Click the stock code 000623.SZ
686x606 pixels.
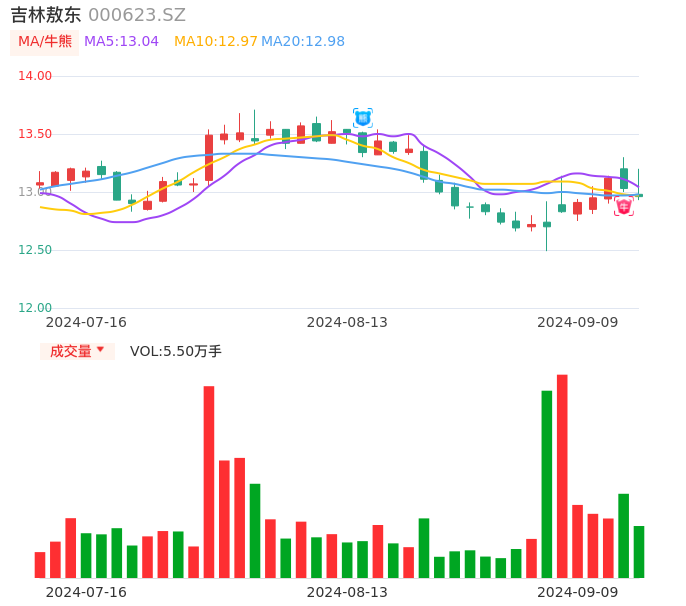tap(137, 15)
